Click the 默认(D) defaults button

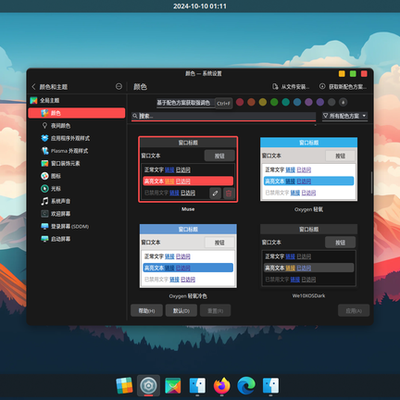click(181, 311)
